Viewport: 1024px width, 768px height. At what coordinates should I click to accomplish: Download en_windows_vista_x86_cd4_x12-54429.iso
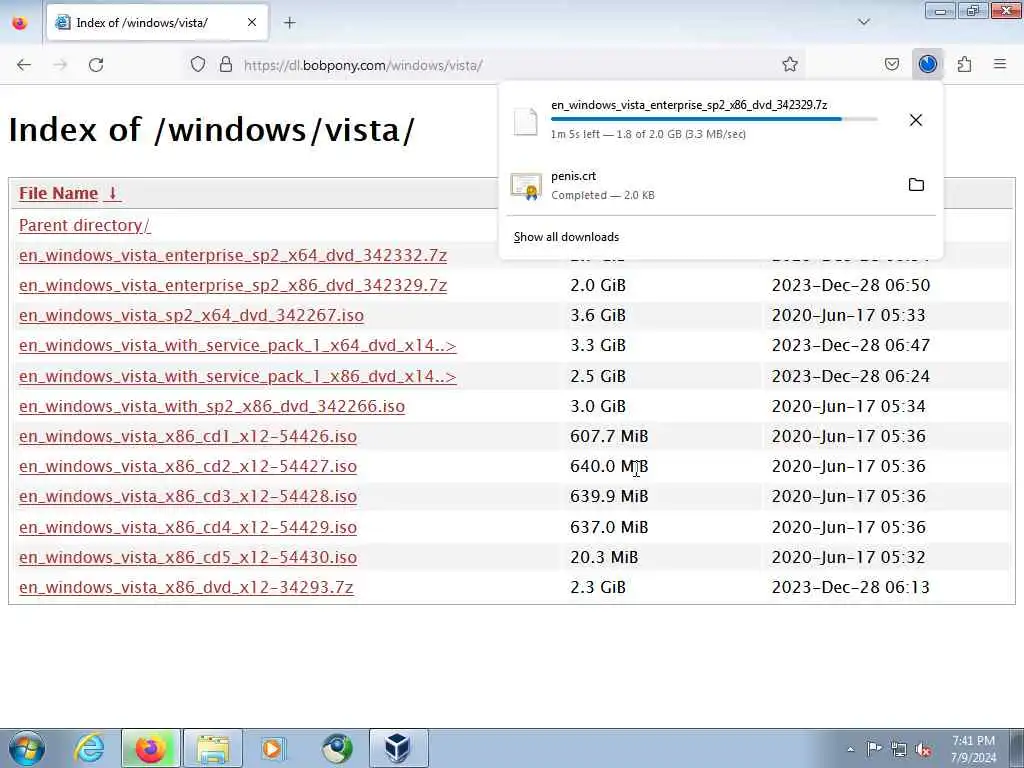click(188, 527)
